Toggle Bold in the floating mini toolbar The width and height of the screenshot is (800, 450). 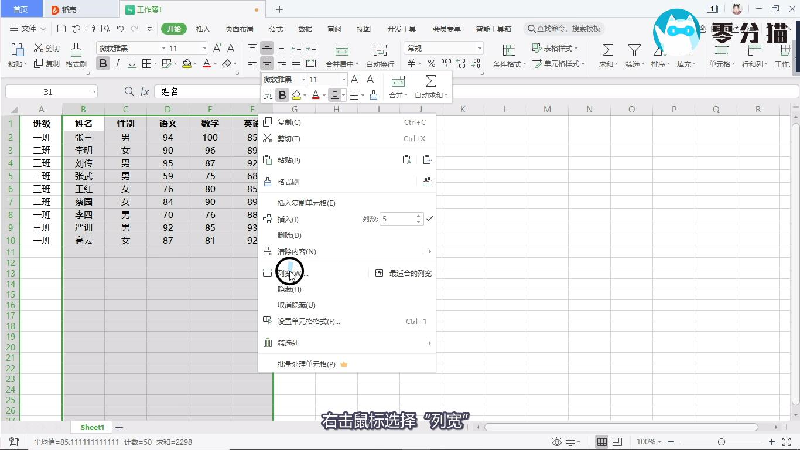click(282, 96)
